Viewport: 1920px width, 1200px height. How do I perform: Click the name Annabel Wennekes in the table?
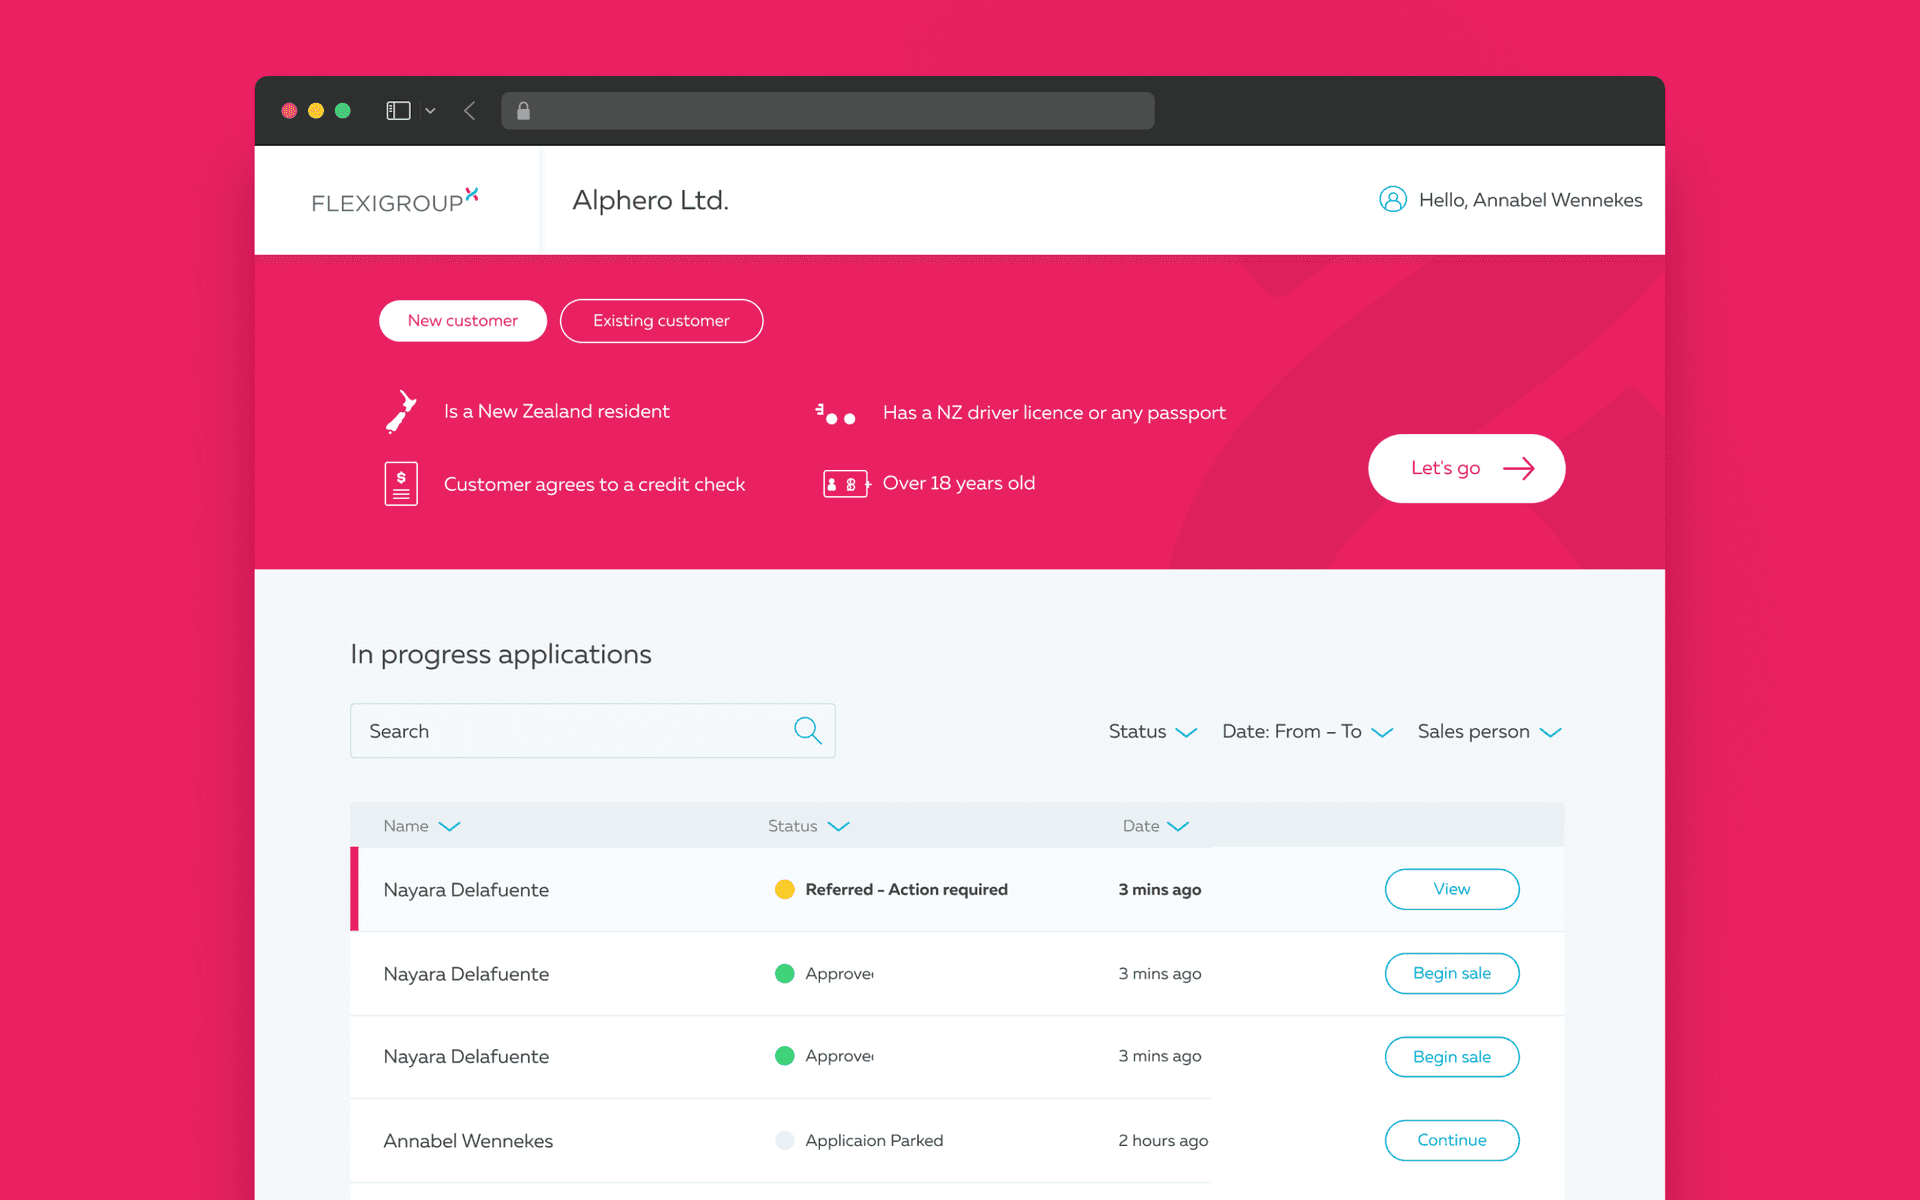468,1141
